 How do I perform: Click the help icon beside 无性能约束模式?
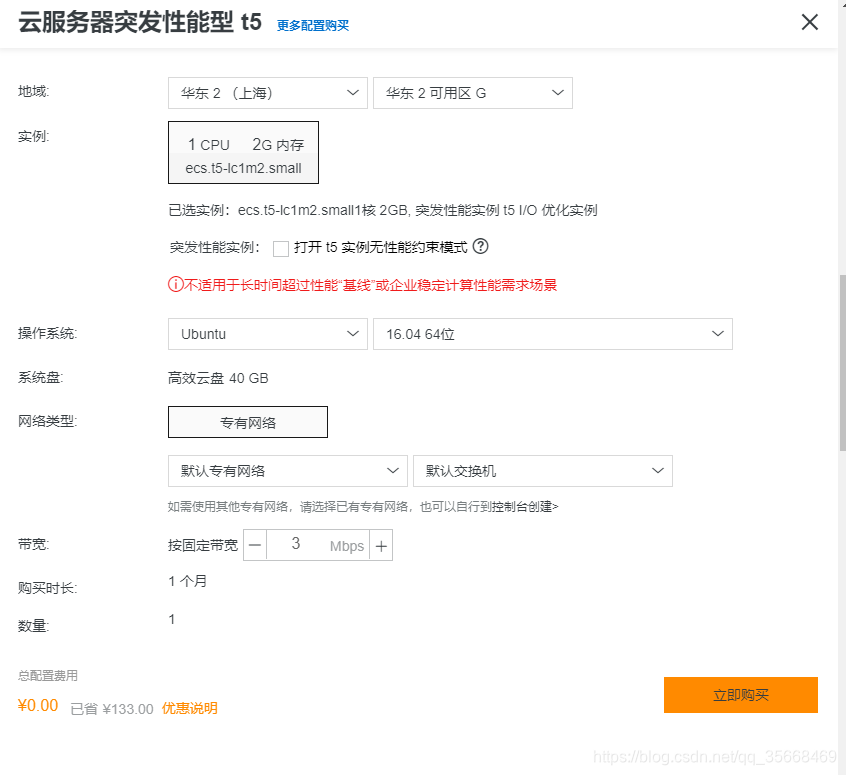click(480, 246)
